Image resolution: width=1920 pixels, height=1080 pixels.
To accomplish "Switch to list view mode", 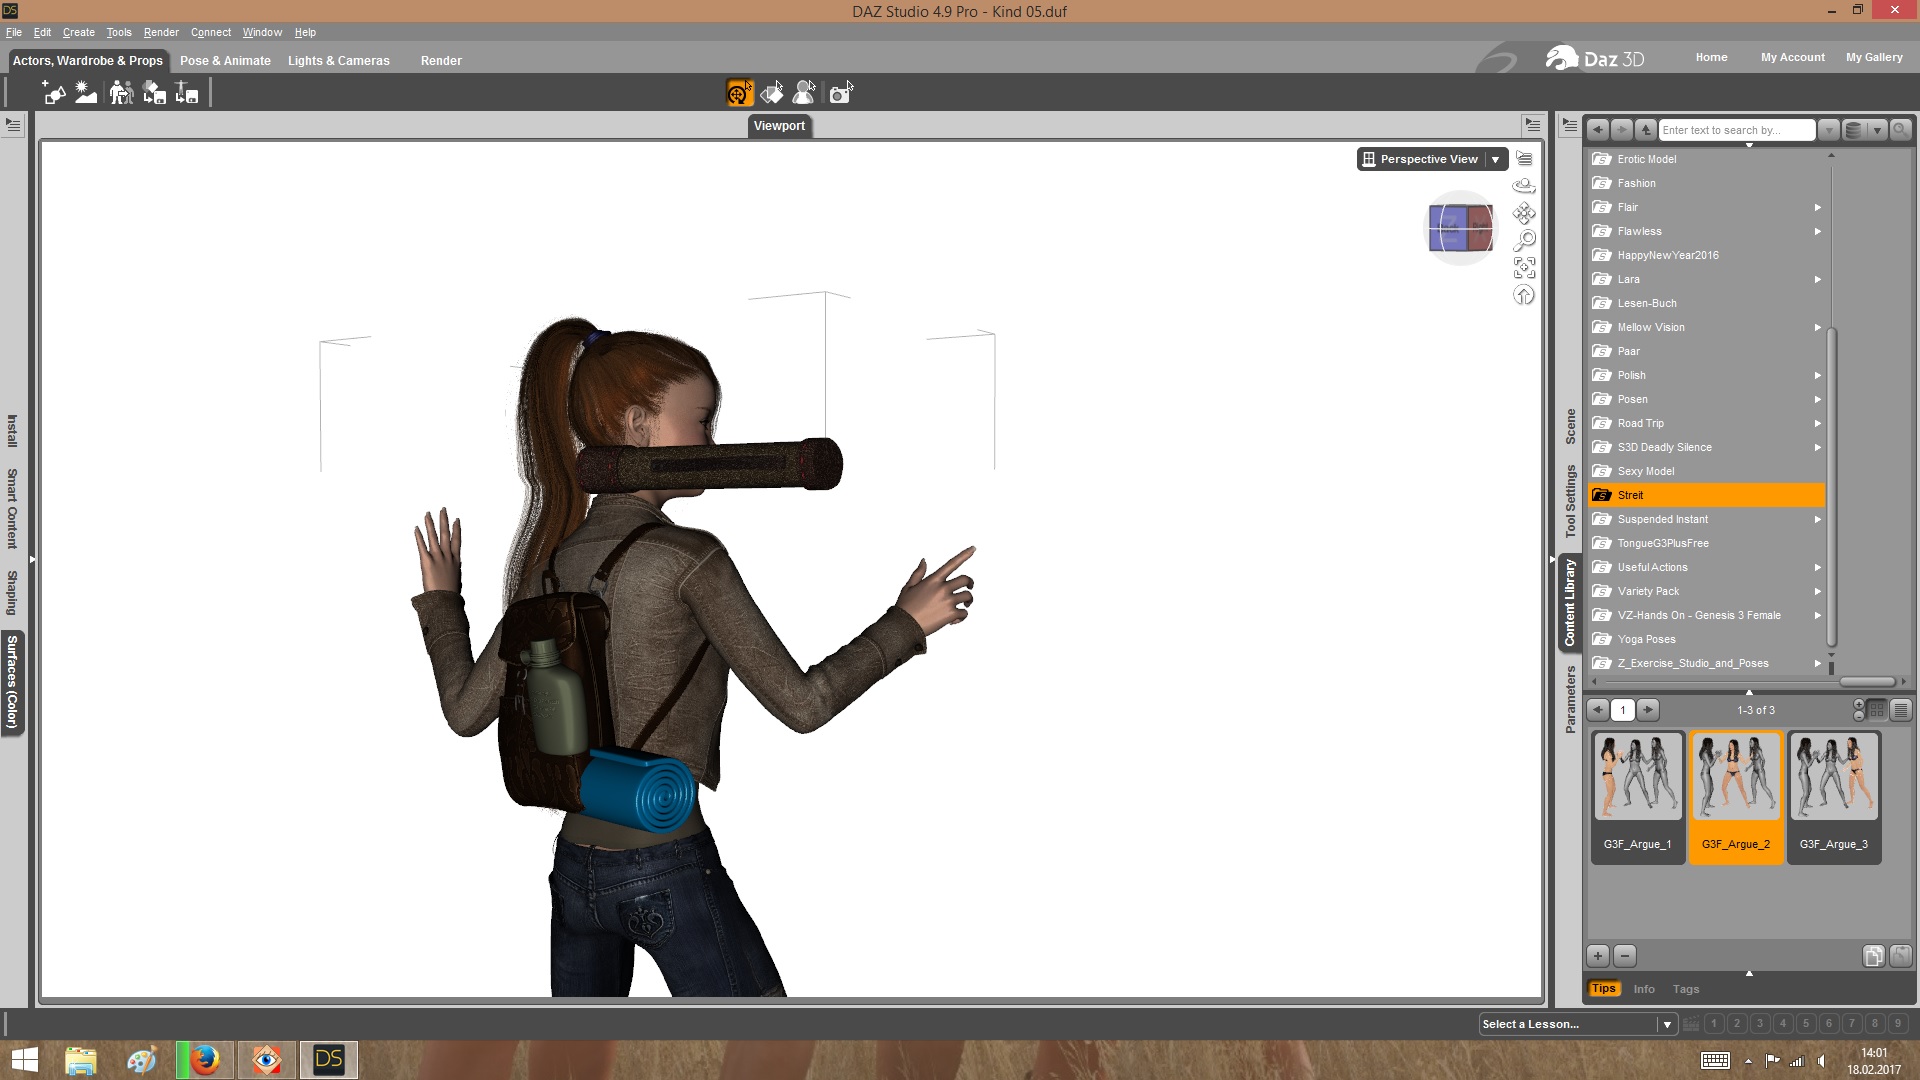I will tap(1901, 710).
